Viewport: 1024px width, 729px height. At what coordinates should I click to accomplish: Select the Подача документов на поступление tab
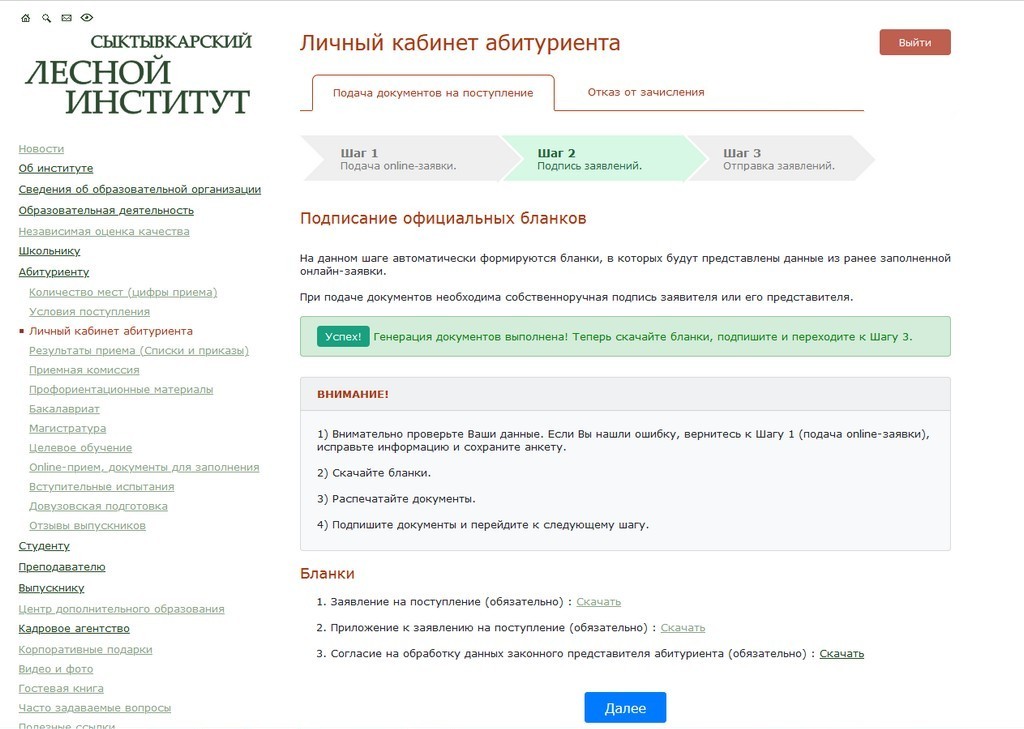pyautogui.click(x=432, y=93)
